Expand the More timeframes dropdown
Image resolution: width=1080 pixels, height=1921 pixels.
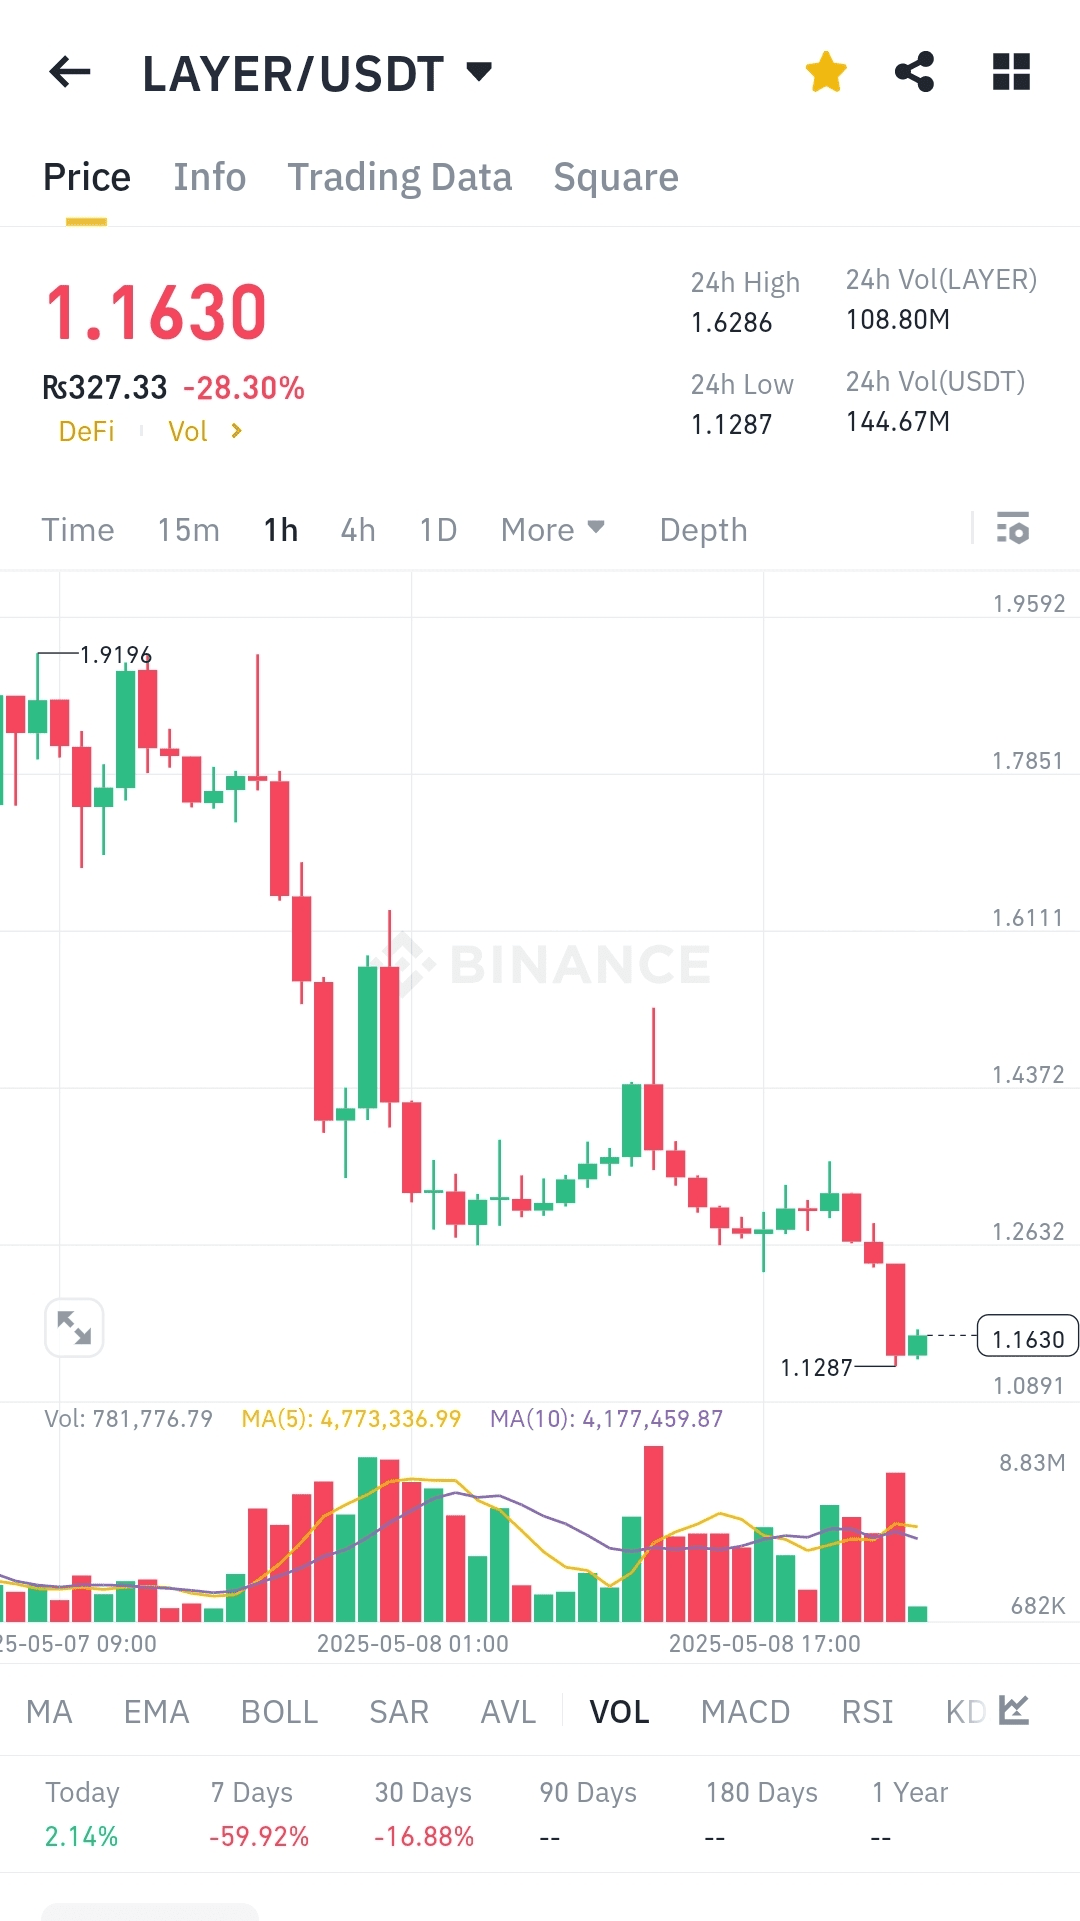pos(552,529)
